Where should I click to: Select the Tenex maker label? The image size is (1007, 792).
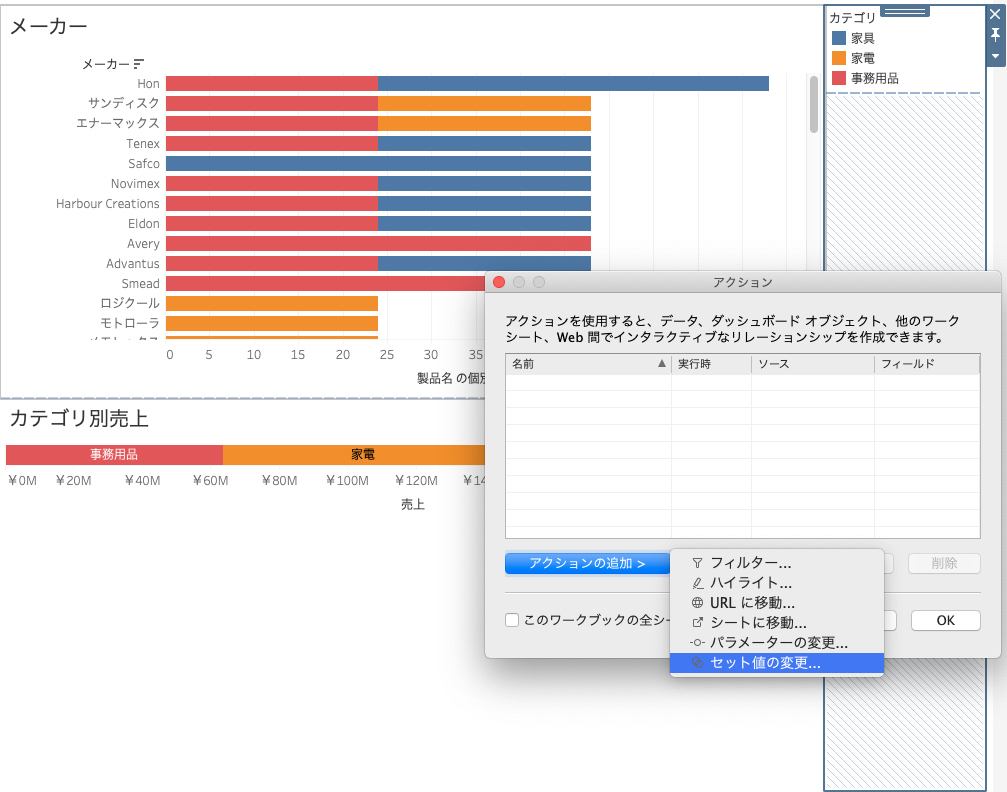tap(143, 143)
